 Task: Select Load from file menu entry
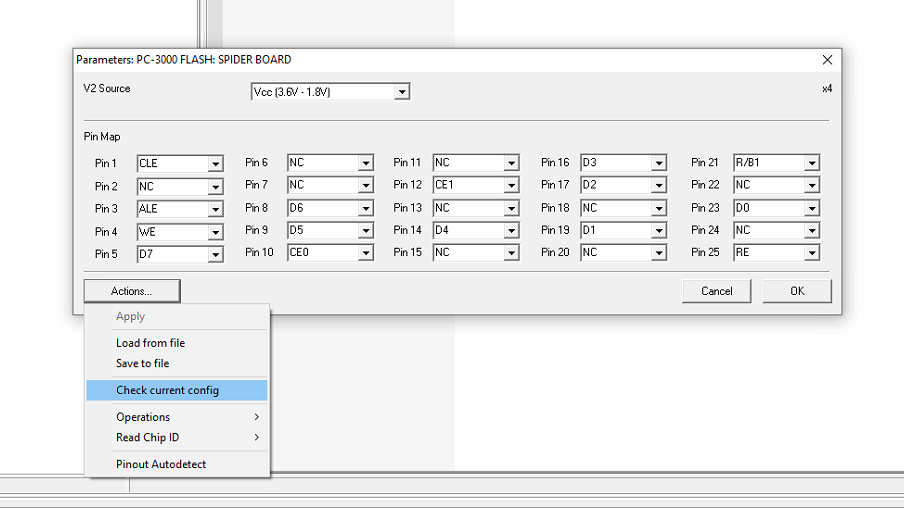150,343
